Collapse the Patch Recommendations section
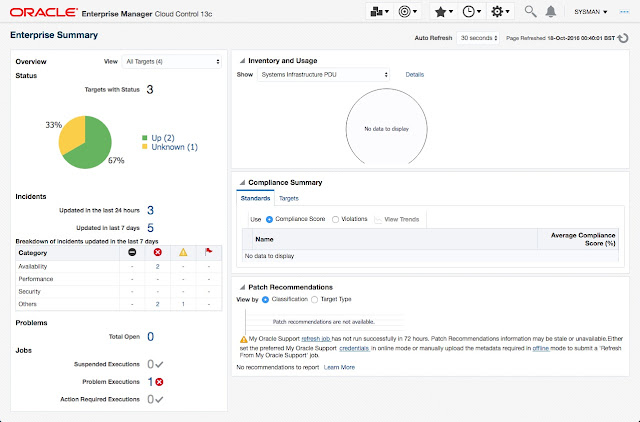 (x=242, y=287)
